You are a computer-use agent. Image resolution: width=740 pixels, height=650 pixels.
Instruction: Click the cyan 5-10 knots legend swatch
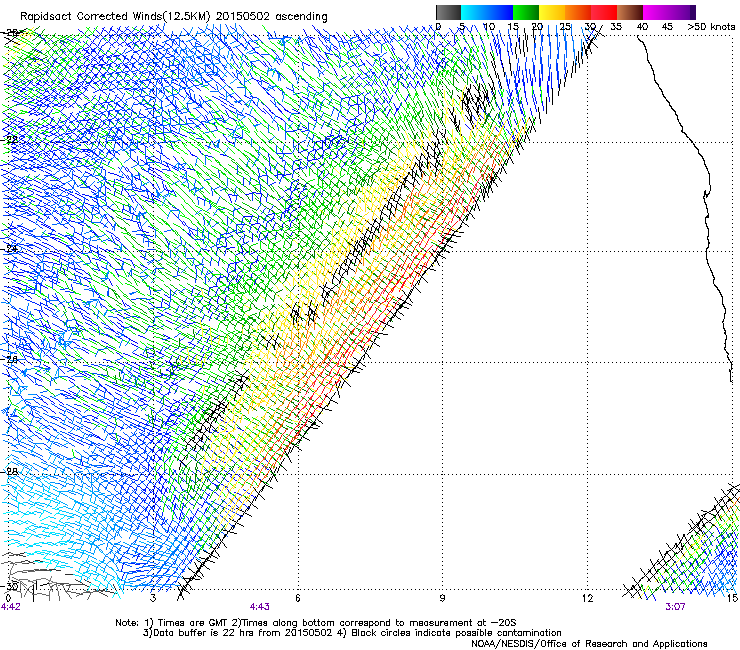474,12
